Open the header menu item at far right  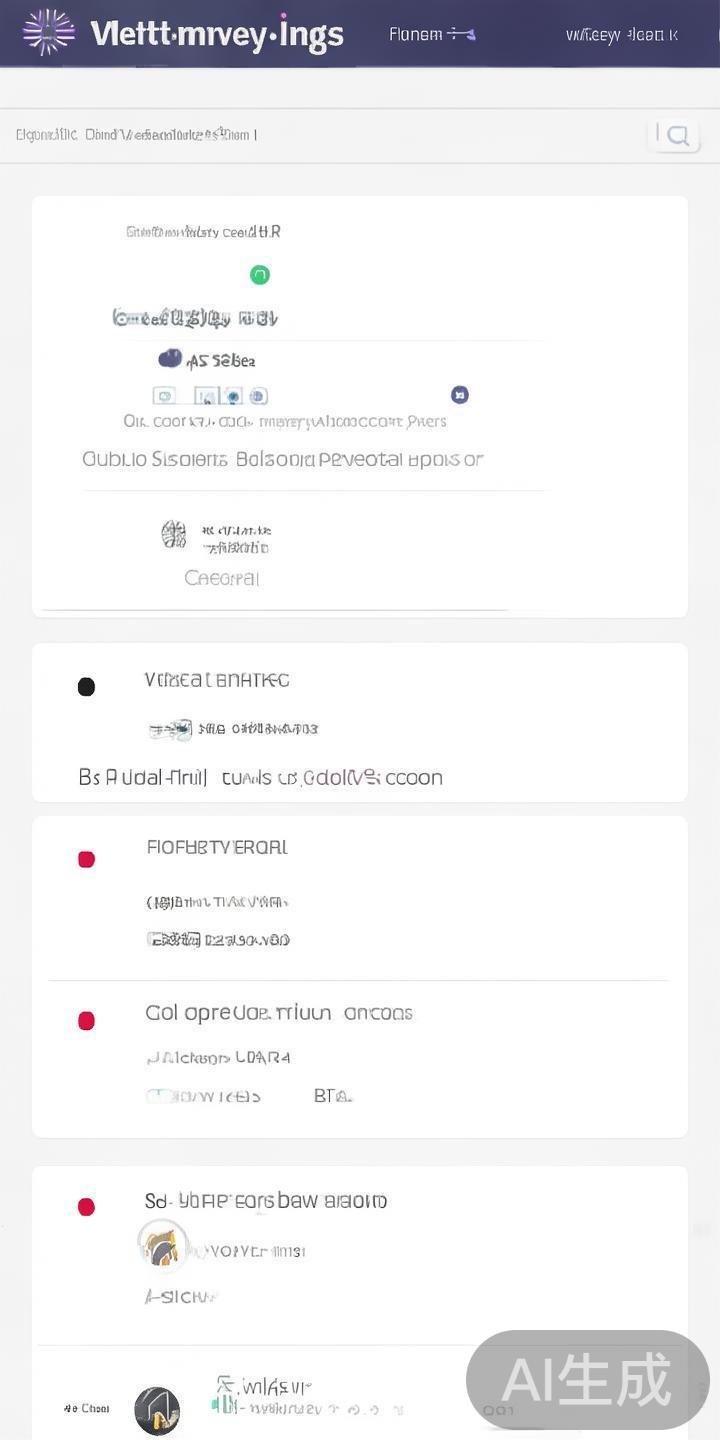click(x=621, y=35)
